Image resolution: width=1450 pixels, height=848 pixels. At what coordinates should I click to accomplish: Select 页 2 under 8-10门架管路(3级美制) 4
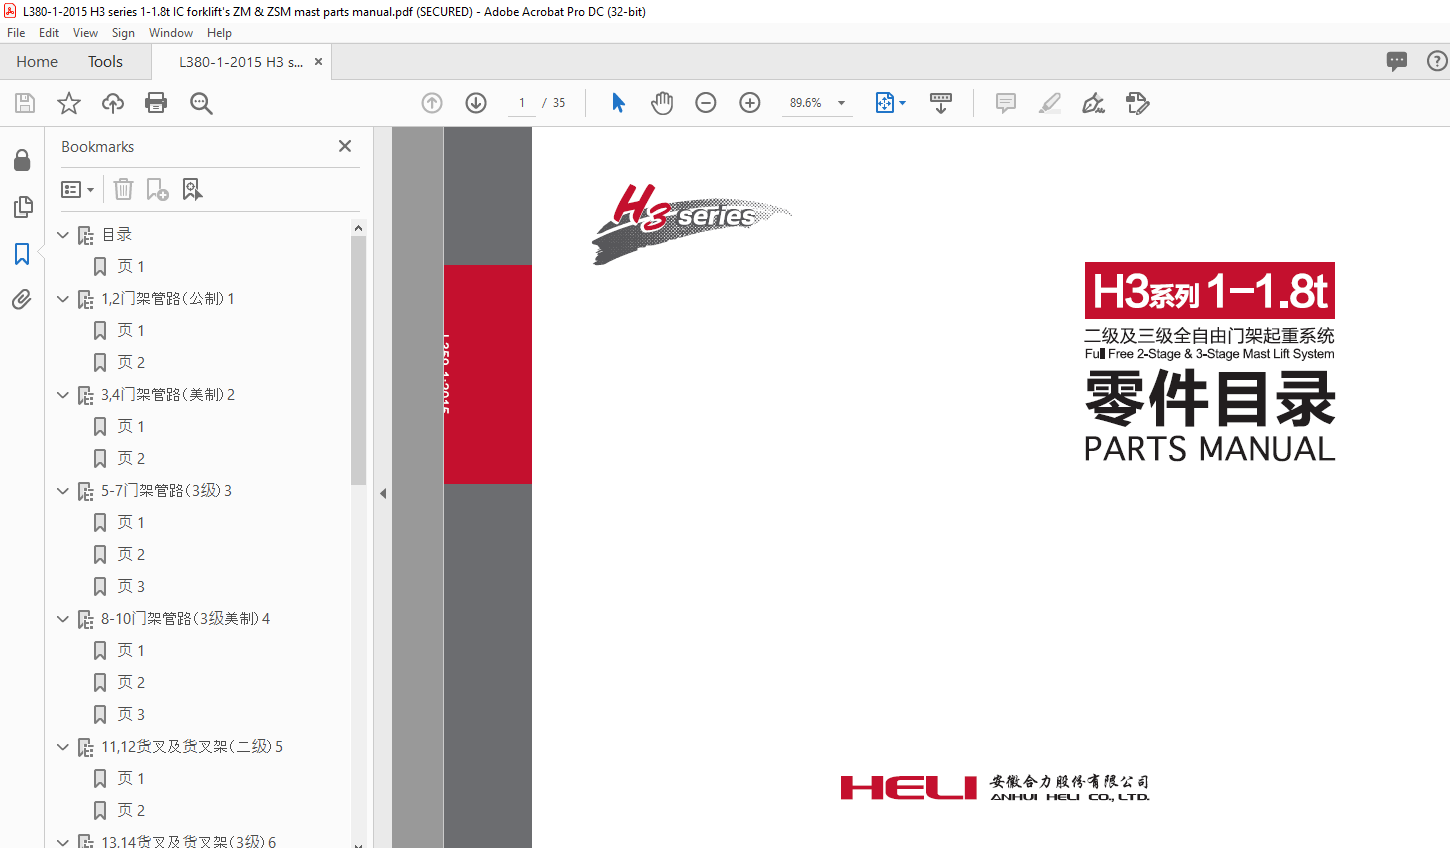[x=131, y=683]
